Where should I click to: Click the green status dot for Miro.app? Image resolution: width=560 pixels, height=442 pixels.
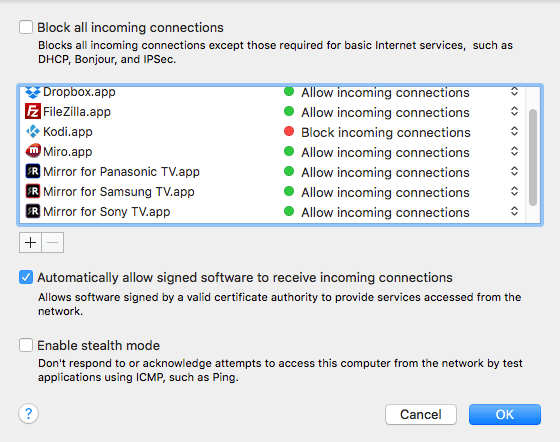point(289,151)
